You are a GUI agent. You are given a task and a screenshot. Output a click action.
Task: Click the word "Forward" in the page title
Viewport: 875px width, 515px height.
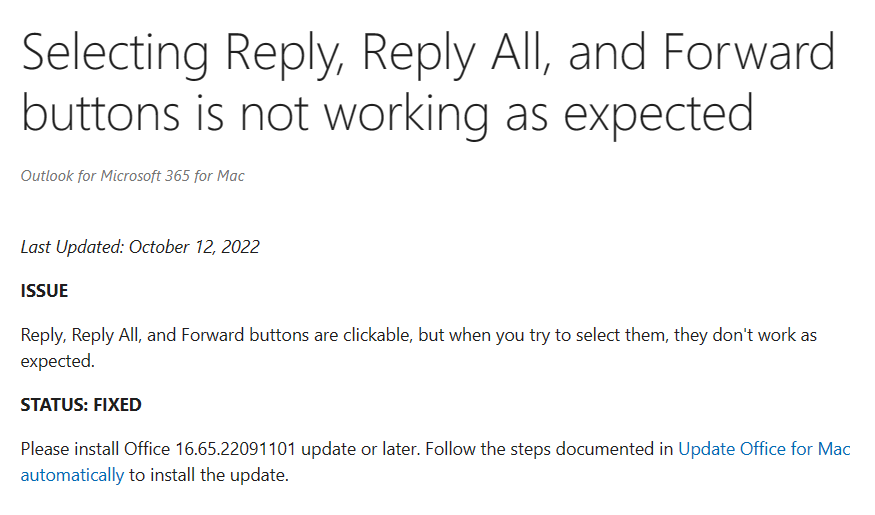(749, 52)
